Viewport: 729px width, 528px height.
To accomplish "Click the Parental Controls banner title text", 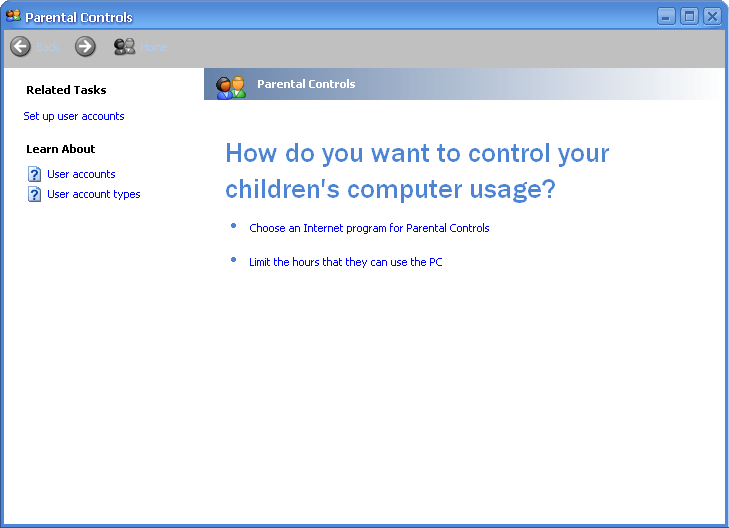I will (306, 84).
